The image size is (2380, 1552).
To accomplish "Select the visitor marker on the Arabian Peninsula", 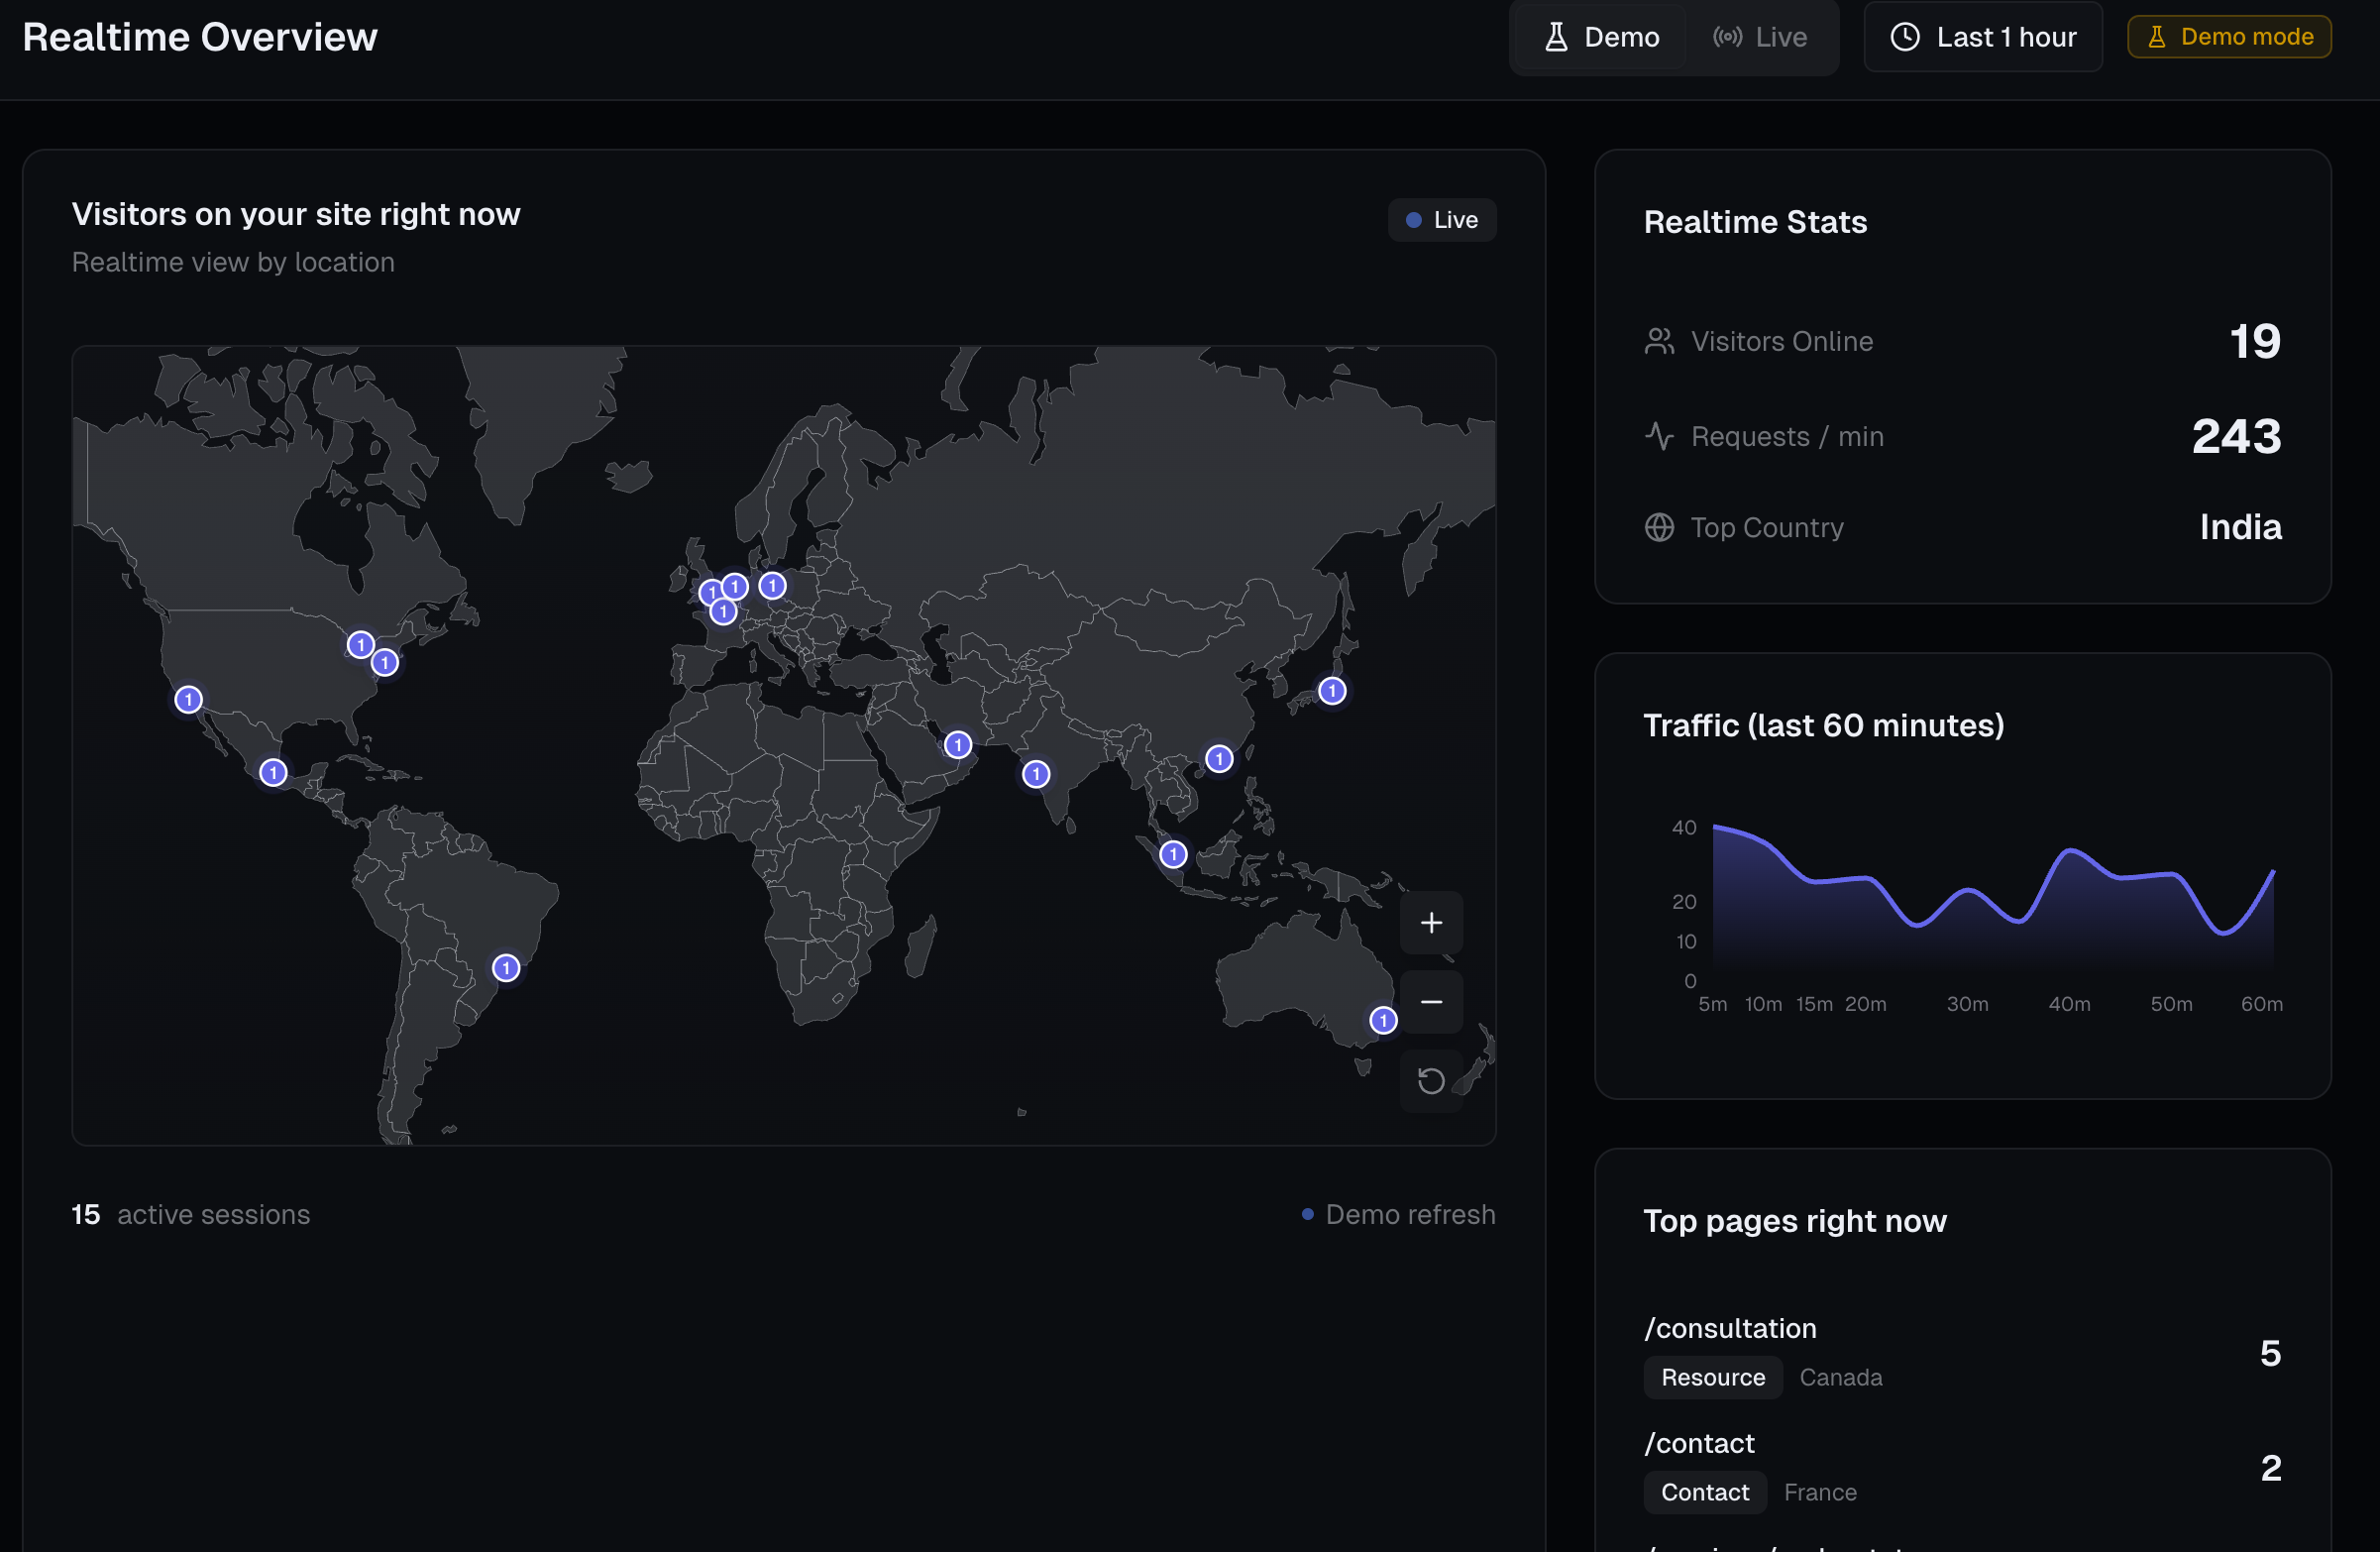I will click(958, 745).
